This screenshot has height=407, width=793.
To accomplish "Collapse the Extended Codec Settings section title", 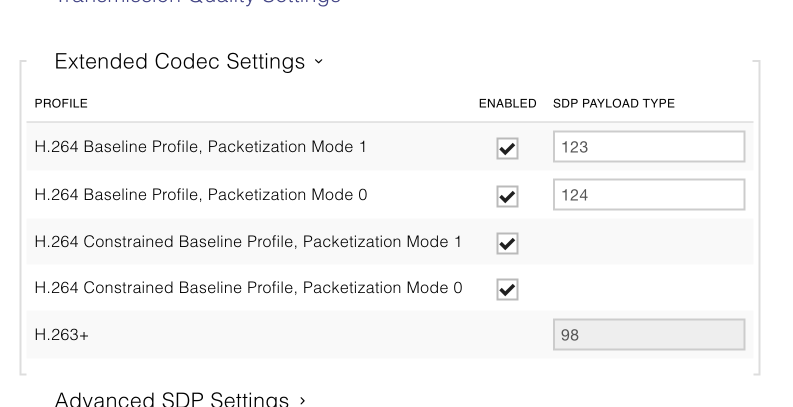I will tap(180, 62).
